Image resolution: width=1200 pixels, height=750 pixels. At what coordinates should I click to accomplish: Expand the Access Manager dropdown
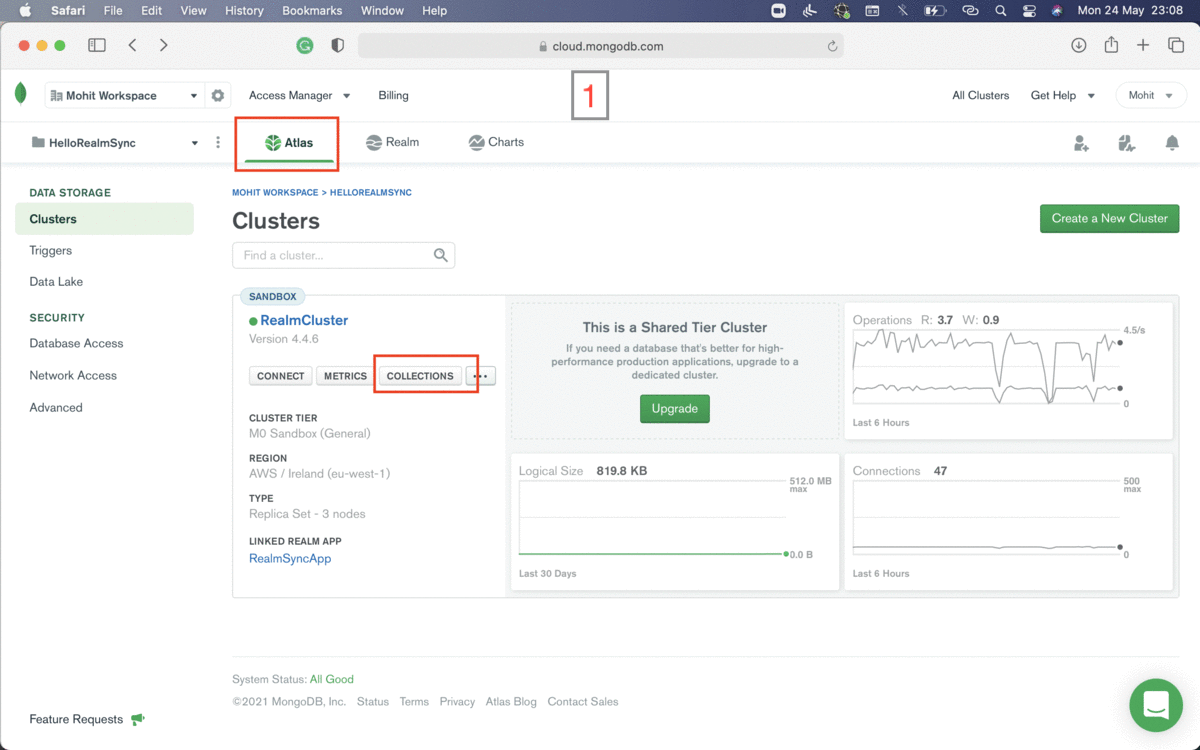pyautogui.click(x=299, y=95)
